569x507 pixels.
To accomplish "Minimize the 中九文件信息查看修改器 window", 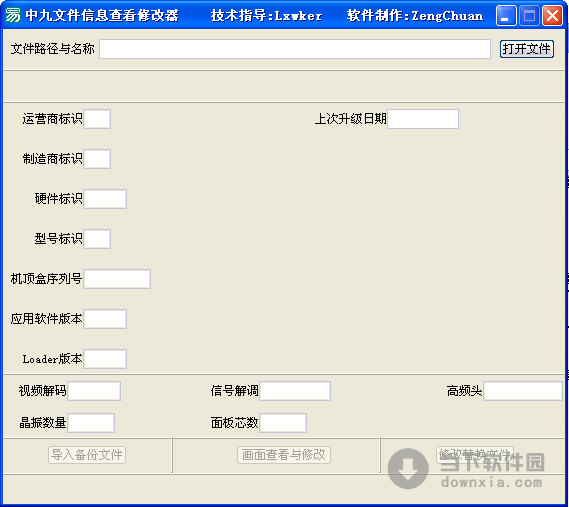I will [x=506, y=16].
